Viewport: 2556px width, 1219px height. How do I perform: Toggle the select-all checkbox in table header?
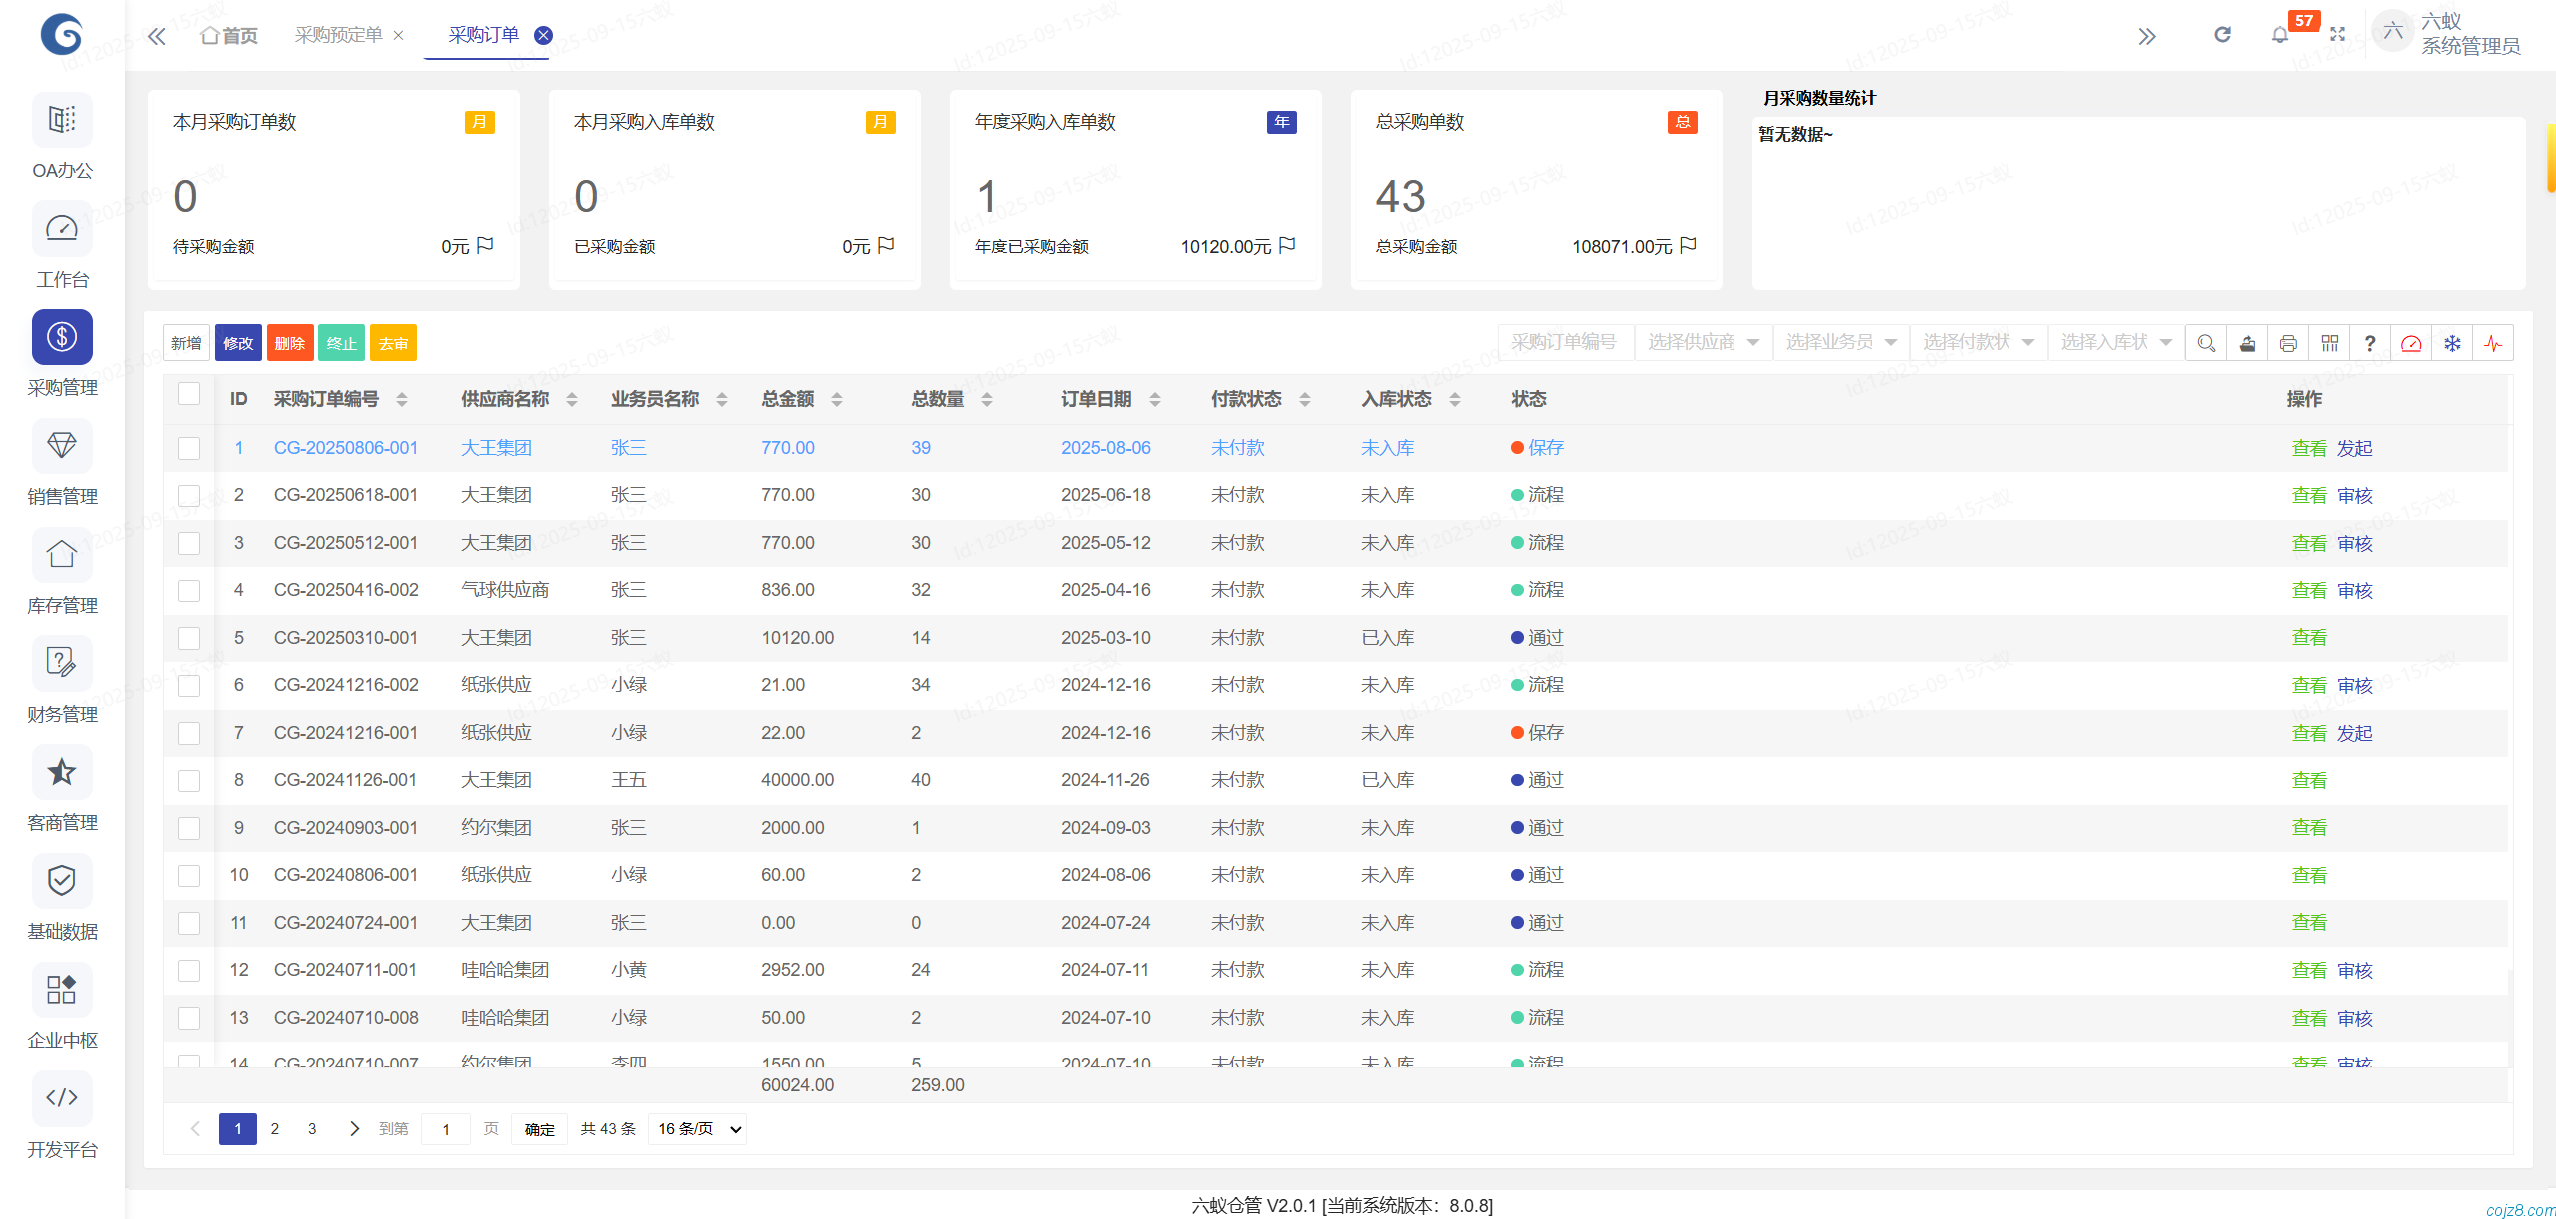189,394
